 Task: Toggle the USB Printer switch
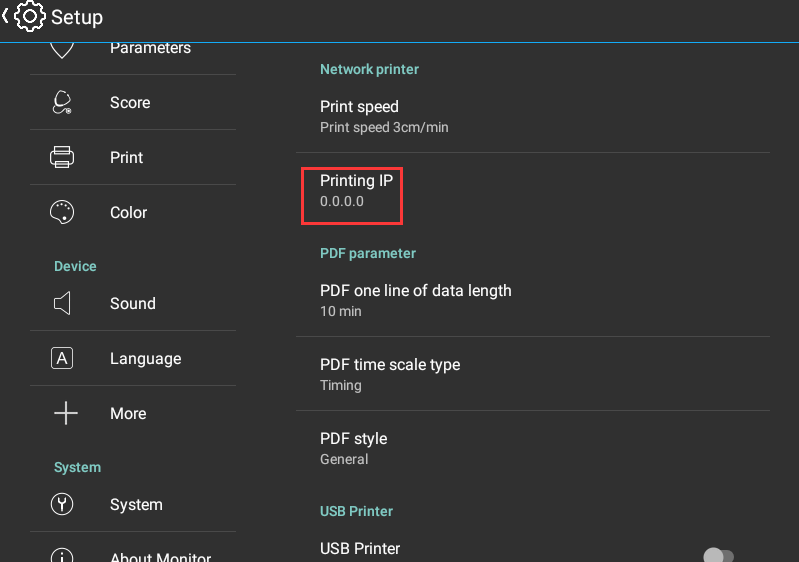tap(718, 555)
